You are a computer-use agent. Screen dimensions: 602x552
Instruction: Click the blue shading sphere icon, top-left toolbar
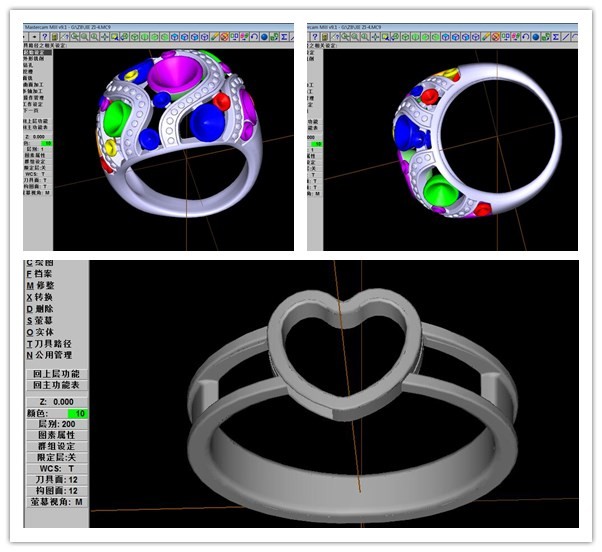pyautogui.click(x=262, y=36)
